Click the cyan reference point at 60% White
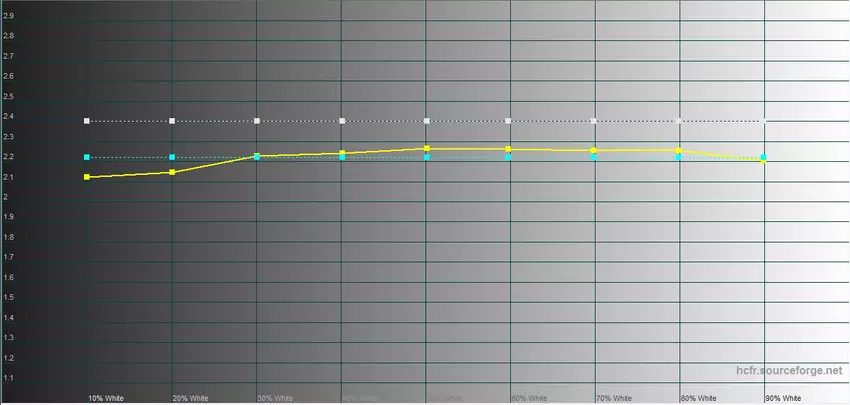Image resolution: width=850 pixels, height=405 pixels. click(509, 157)
